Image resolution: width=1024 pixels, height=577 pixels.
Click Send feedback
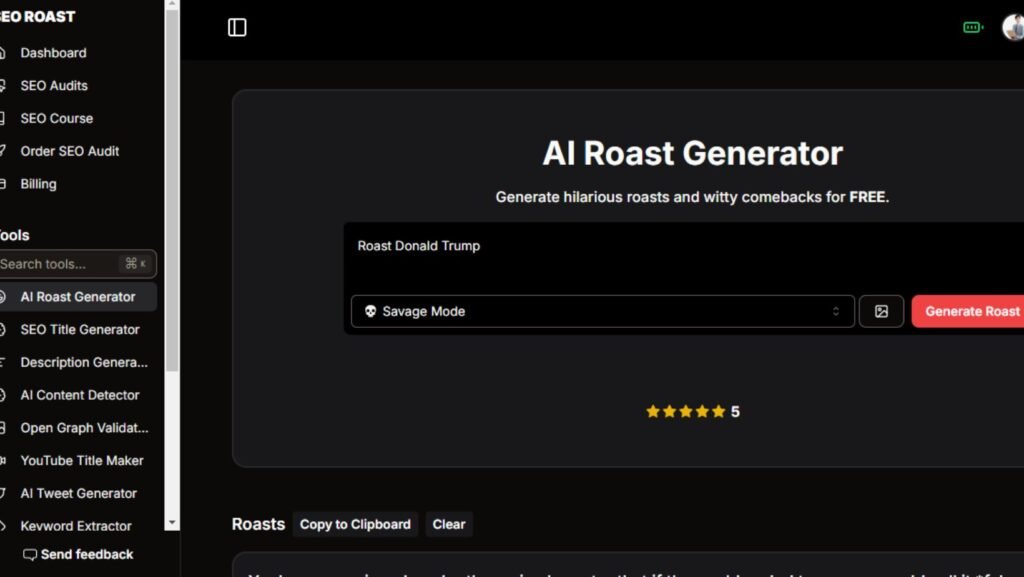tap(78, 555)
